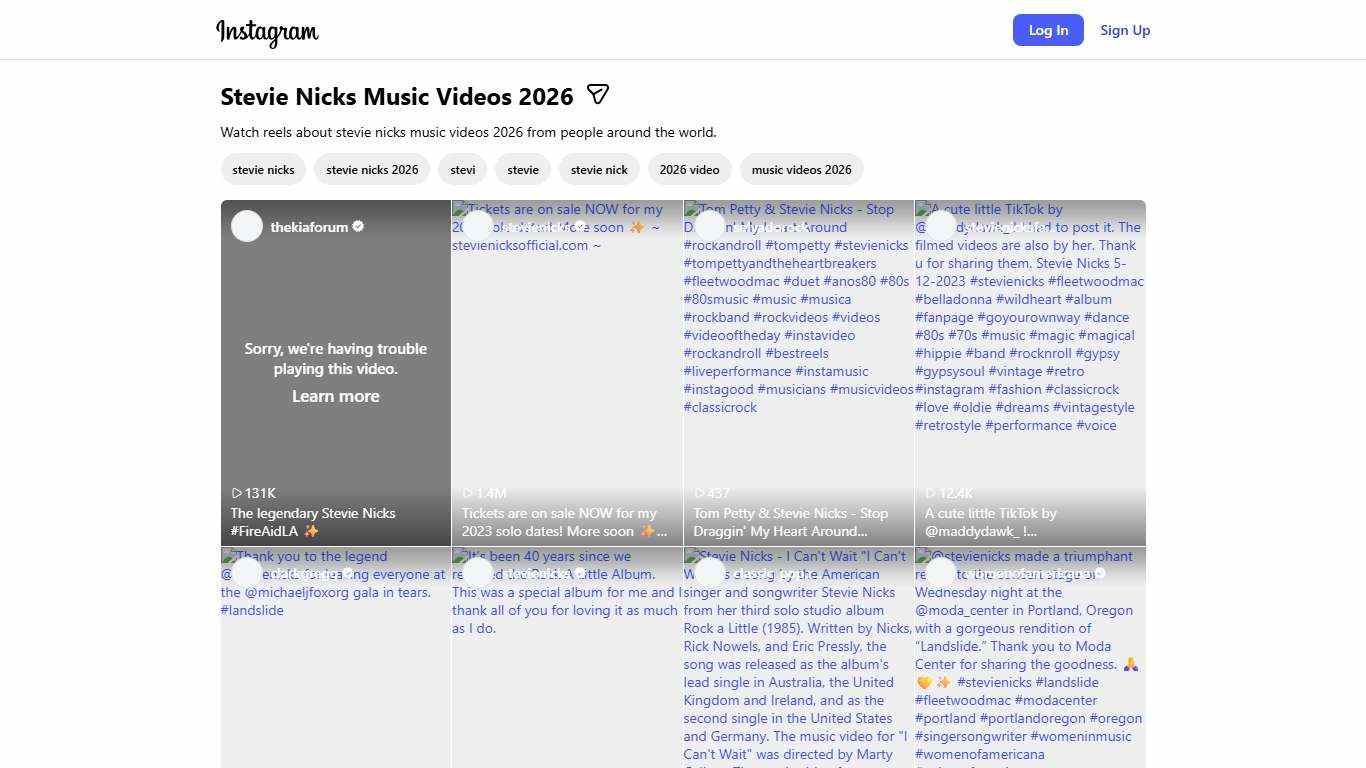Click Learn more in the video error
Image resolution: width=1366 pixels, height=768 pixels.
click(335, 397)
